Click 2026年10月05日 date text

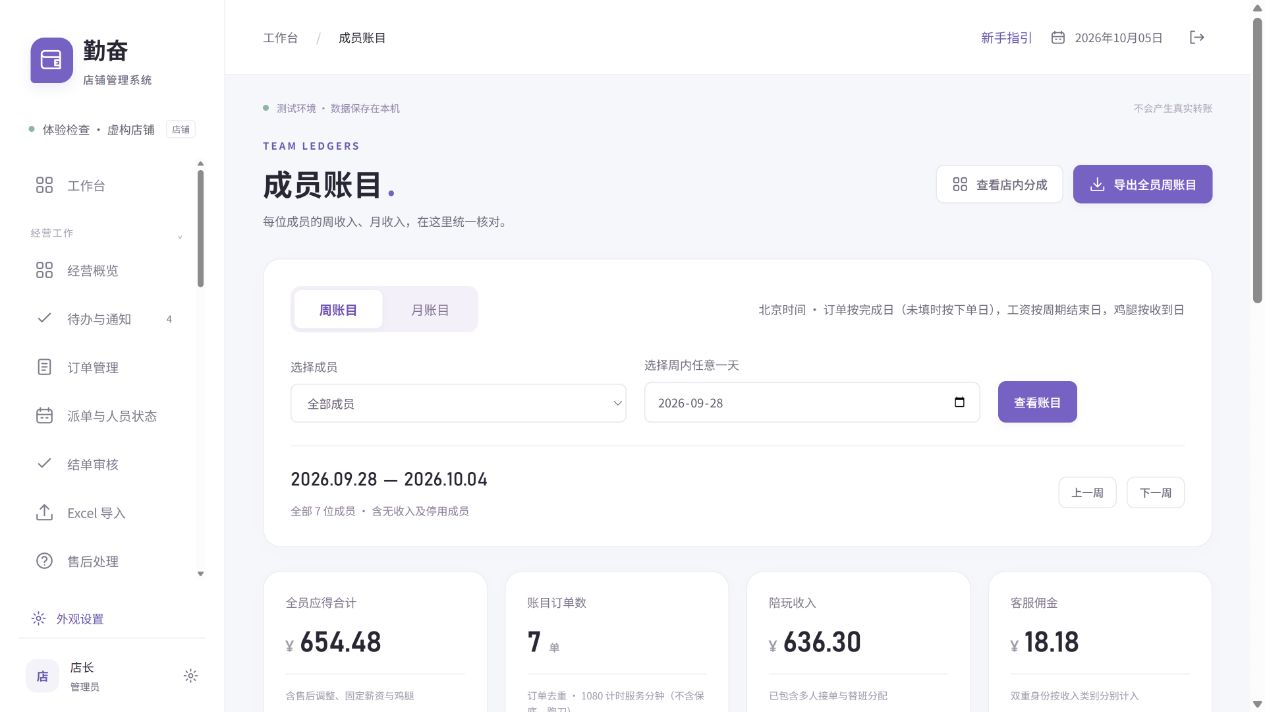1119,38
